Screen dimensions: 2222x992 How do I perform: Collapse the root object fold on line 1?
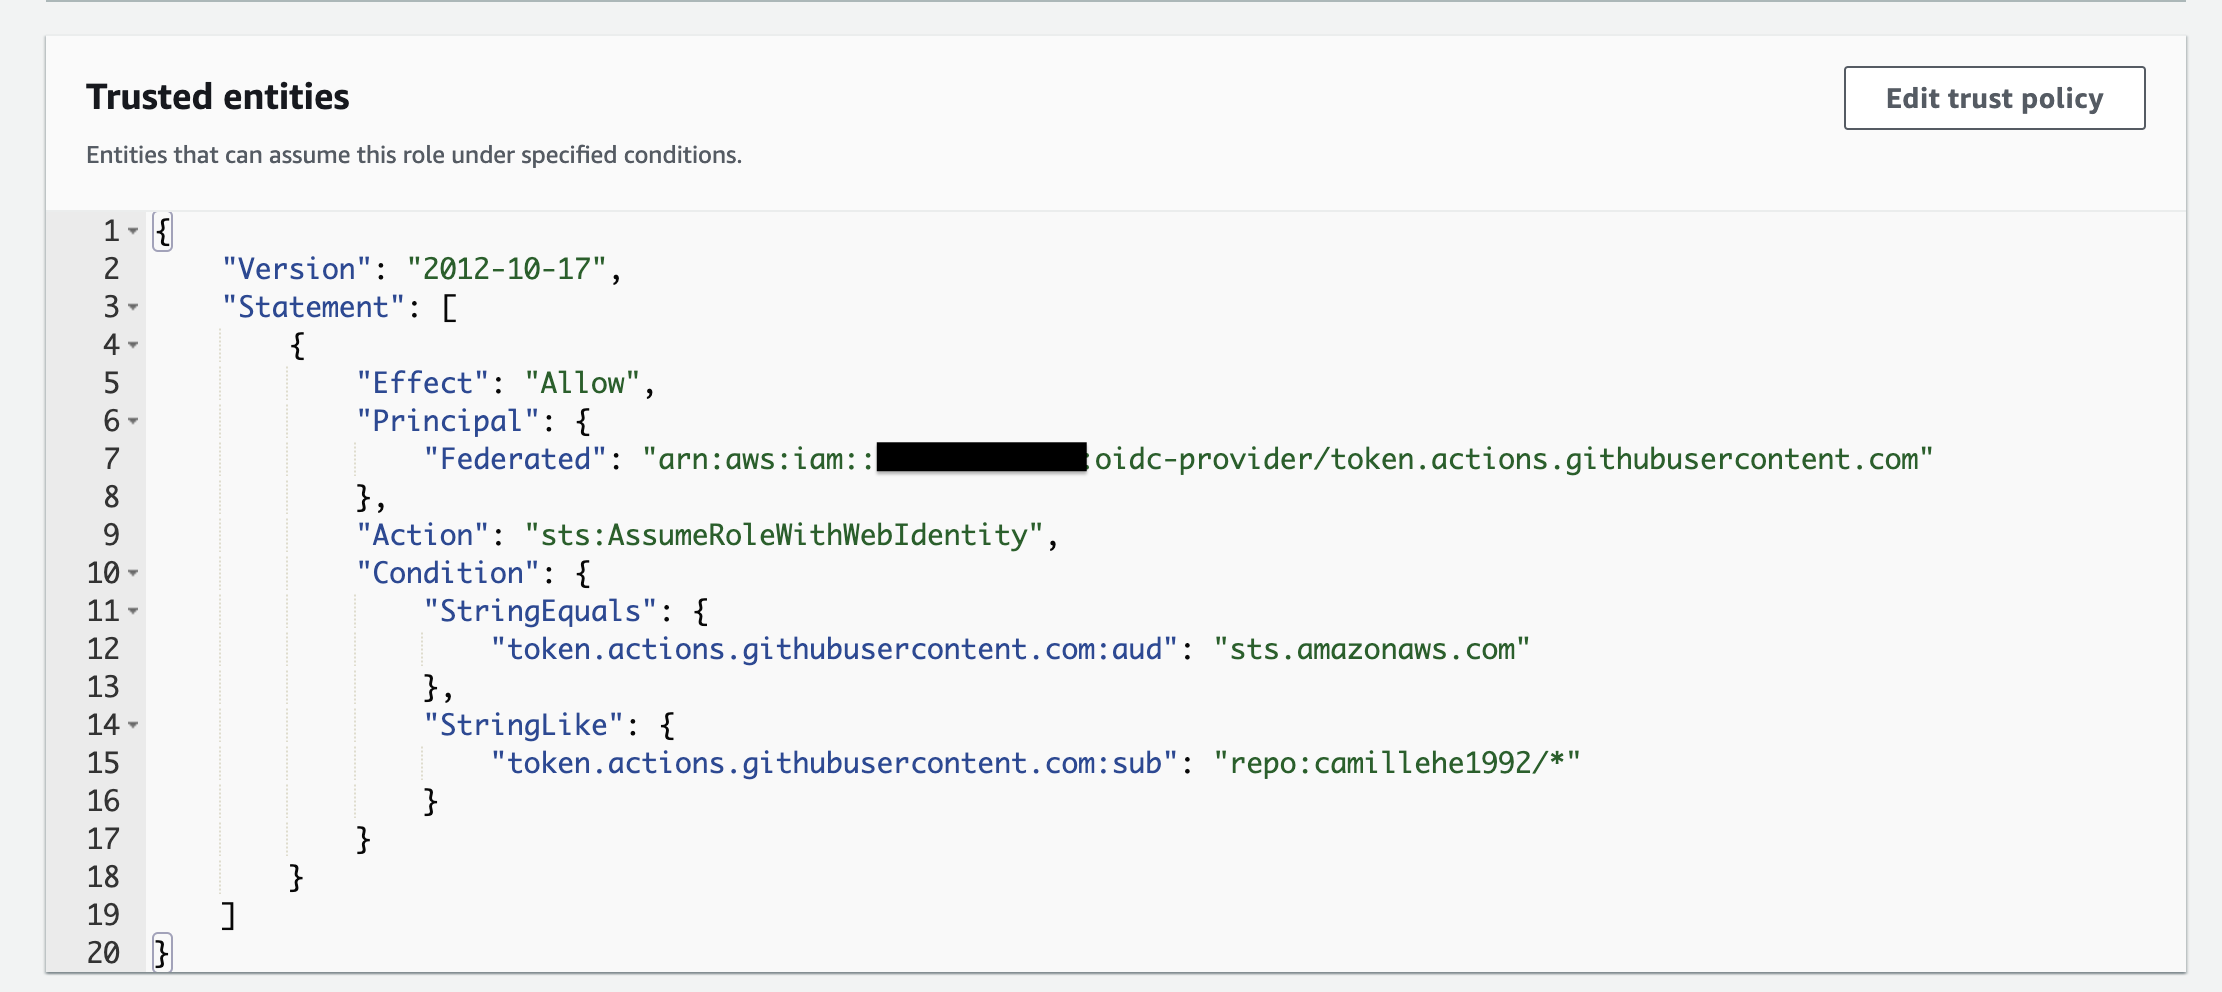(133, 231)
